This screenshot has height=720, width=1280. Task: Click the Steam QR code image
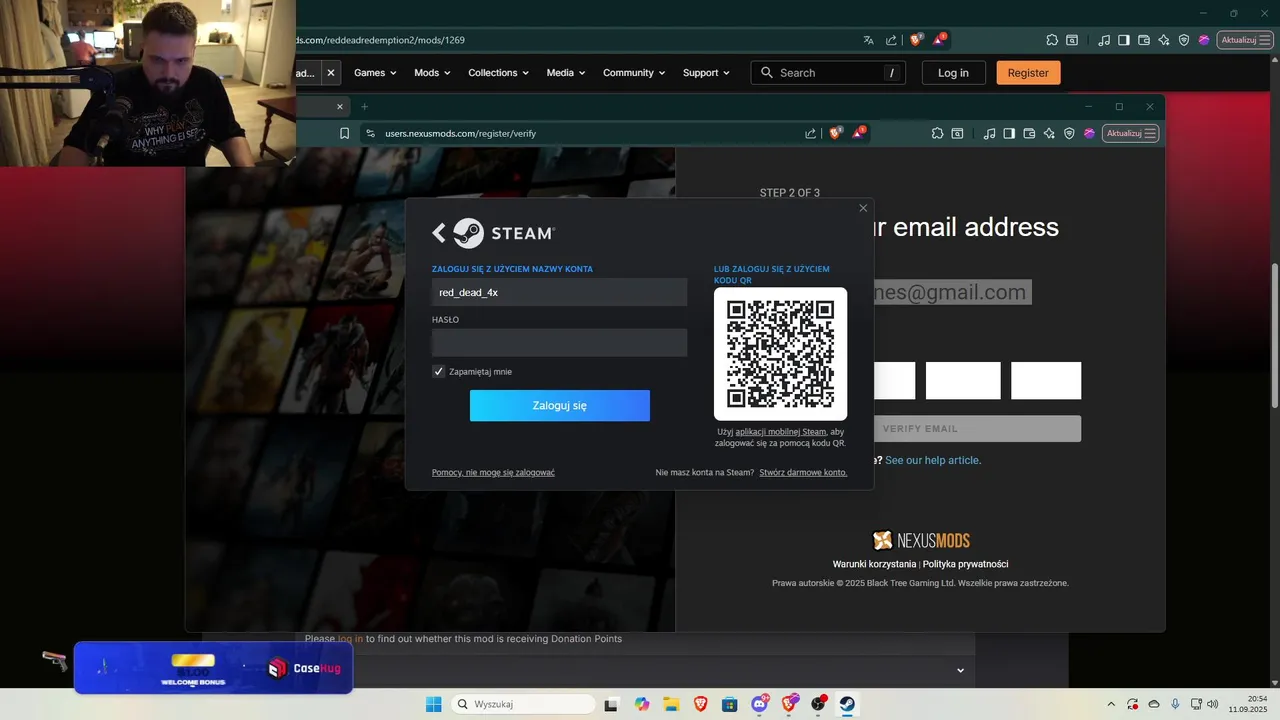(780, 354)
